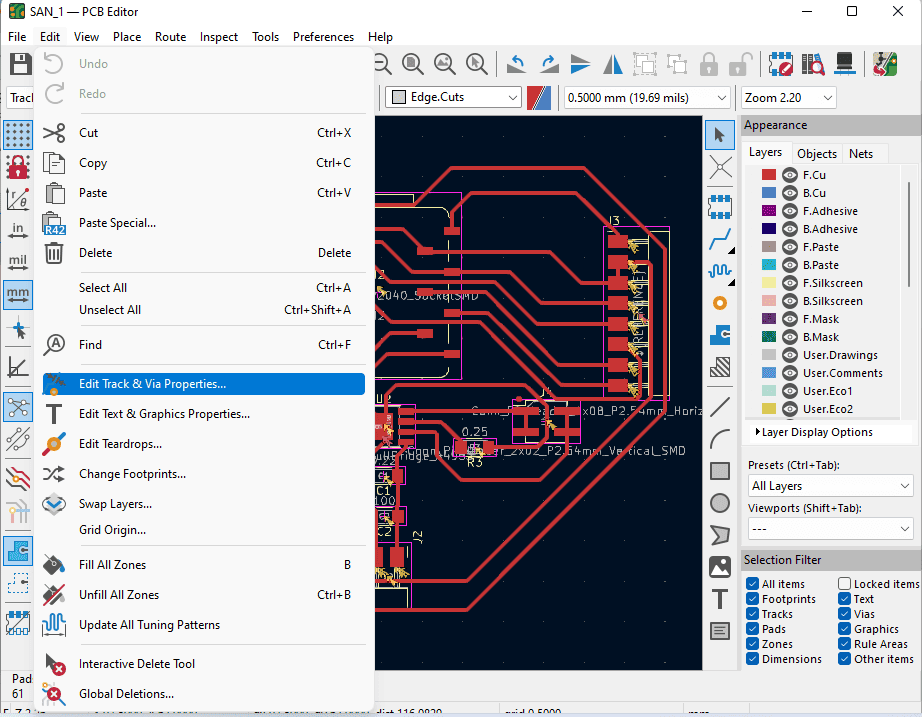Screen dimensions: 922x717
Task: Save the board with the floppy icon
Action: coord(20,64)
